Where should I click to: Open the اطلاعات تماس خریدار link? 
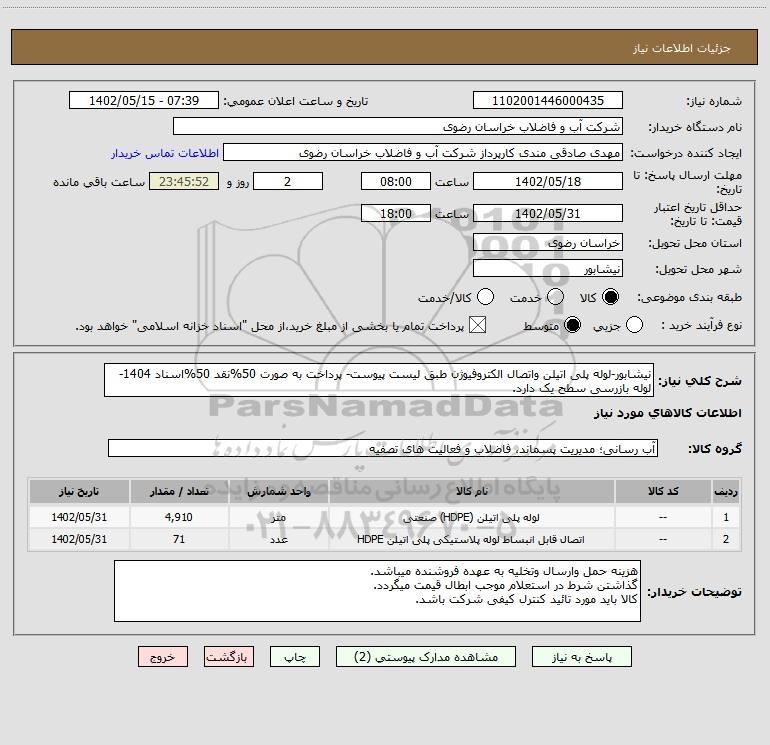tap(165, 153)
